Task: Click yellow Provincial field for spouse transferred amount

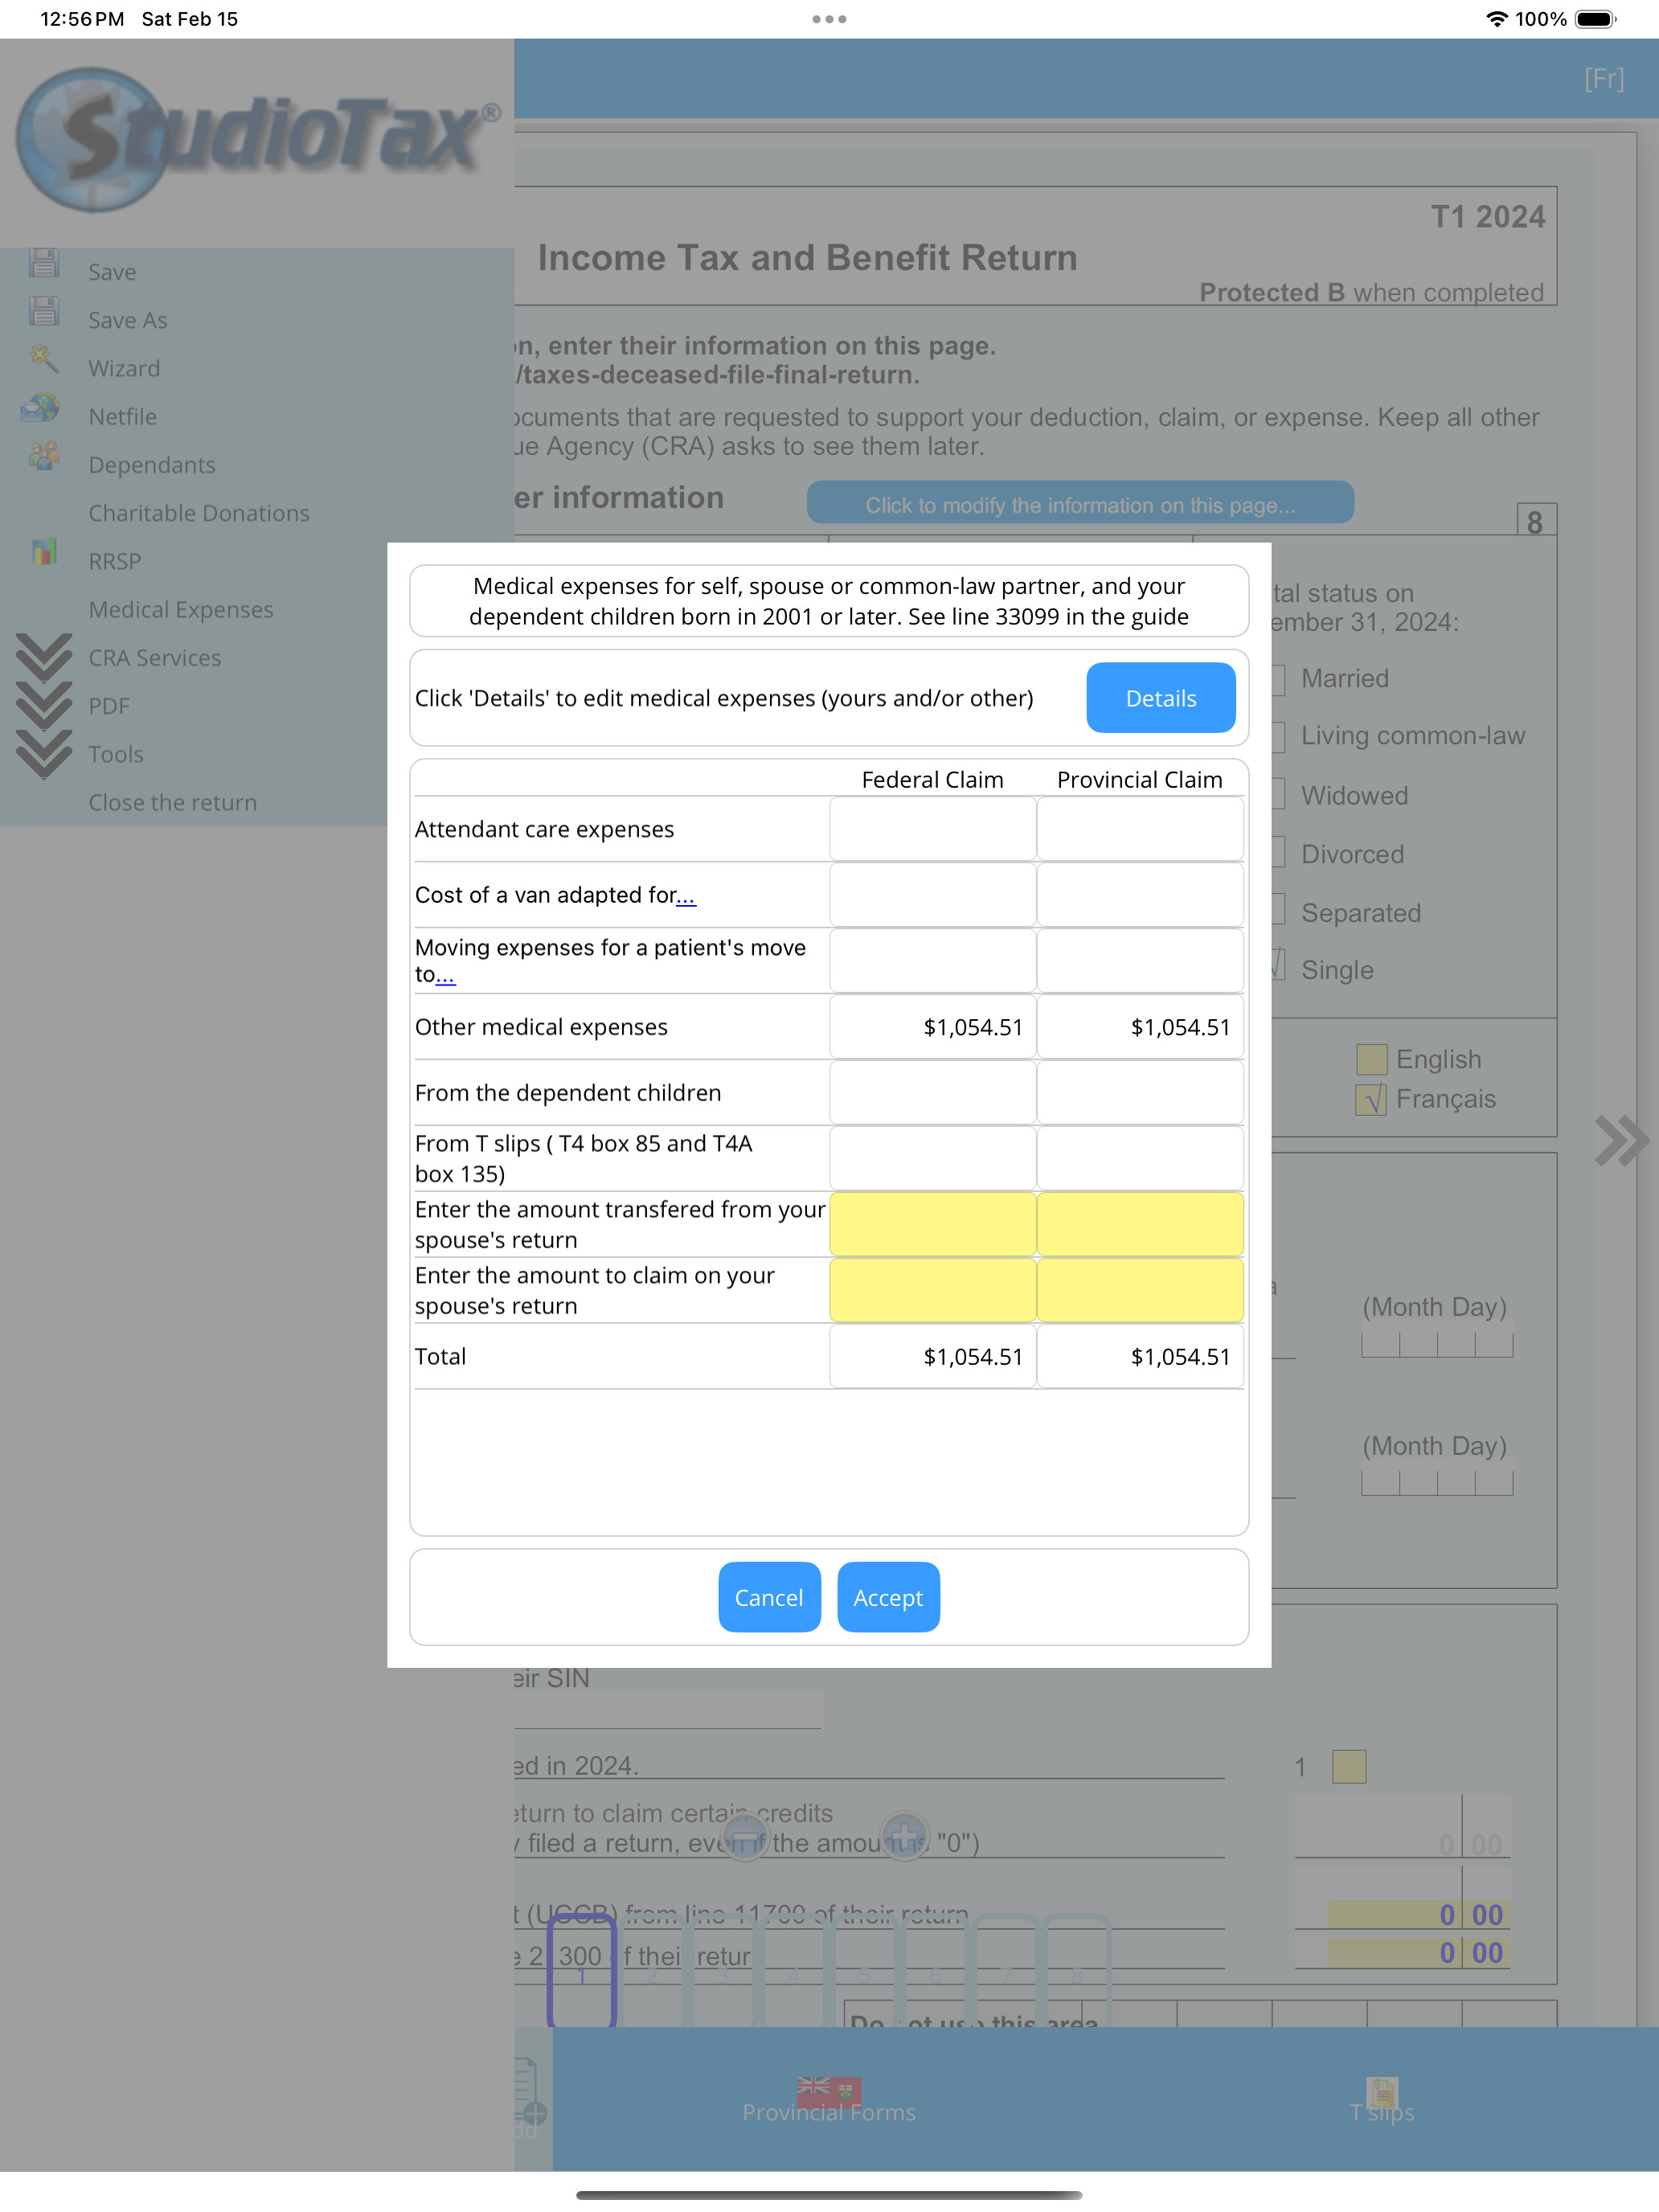Action: tap(1140, 1224)
